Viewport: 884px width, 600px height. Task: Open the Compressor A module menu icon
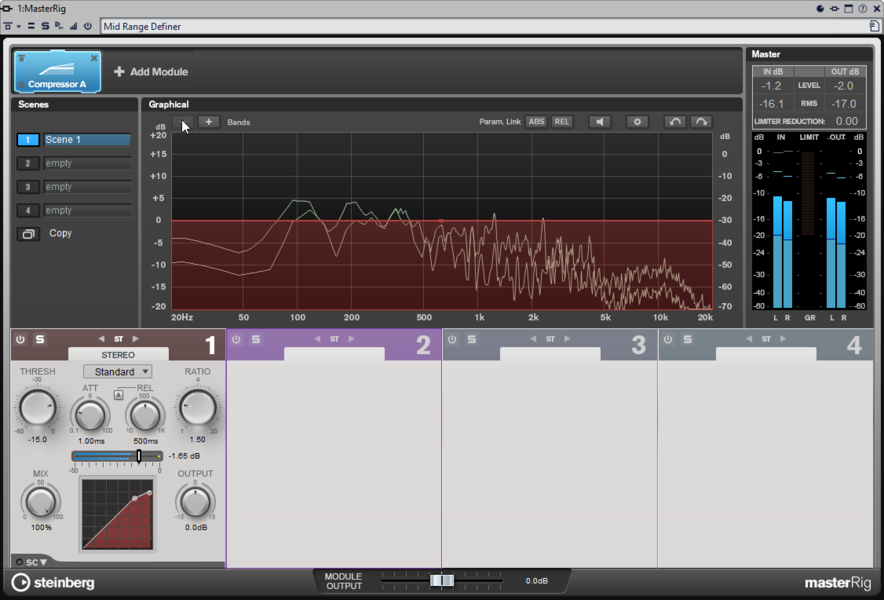click(x=21, y=58)
